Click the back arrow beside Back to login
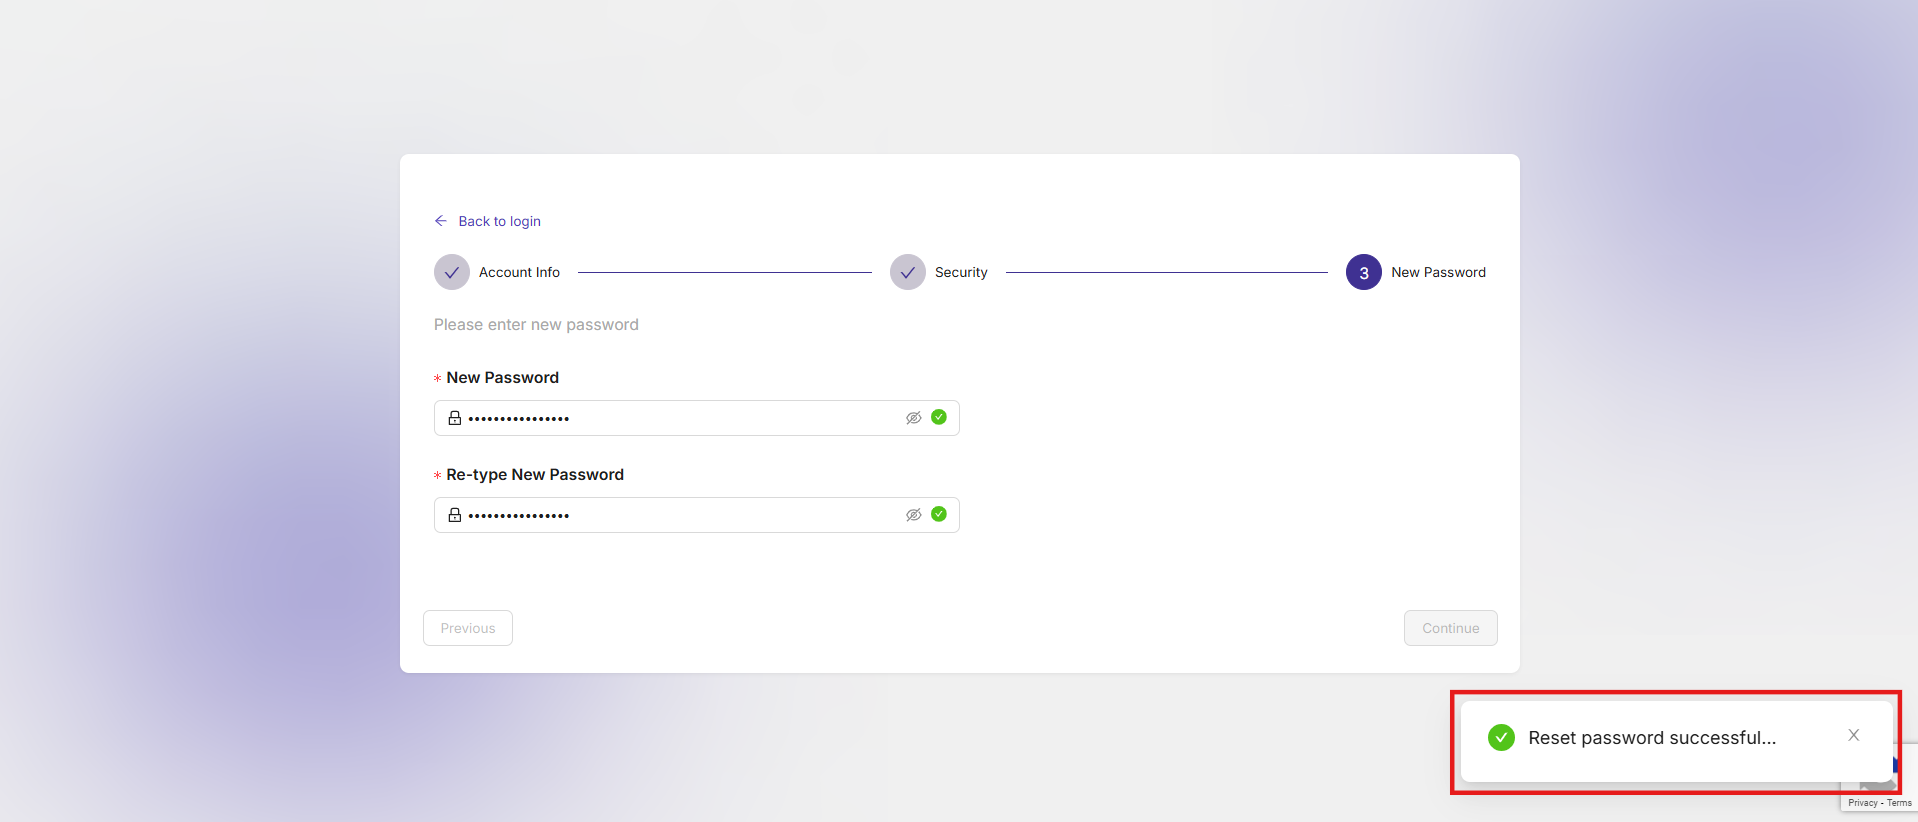The image size is (1918, 822). tap(441, 221)
